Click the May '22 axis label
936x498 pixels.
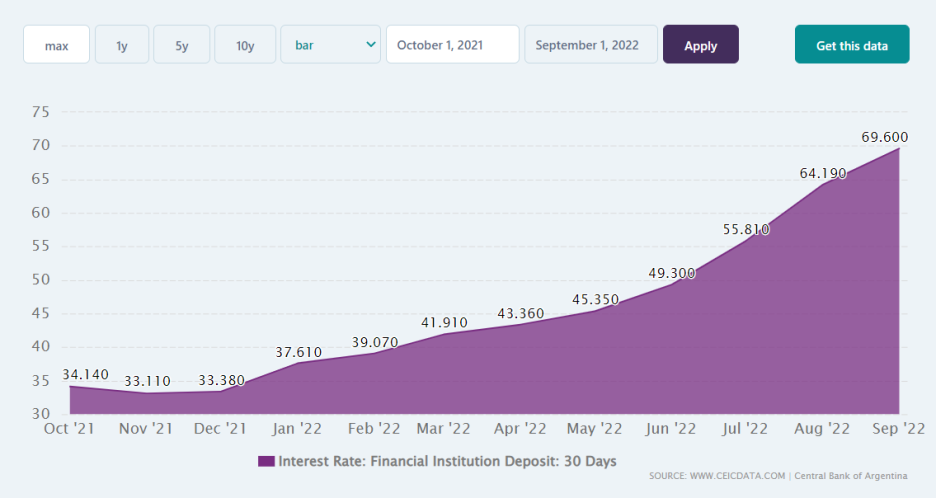click(595, 428)
